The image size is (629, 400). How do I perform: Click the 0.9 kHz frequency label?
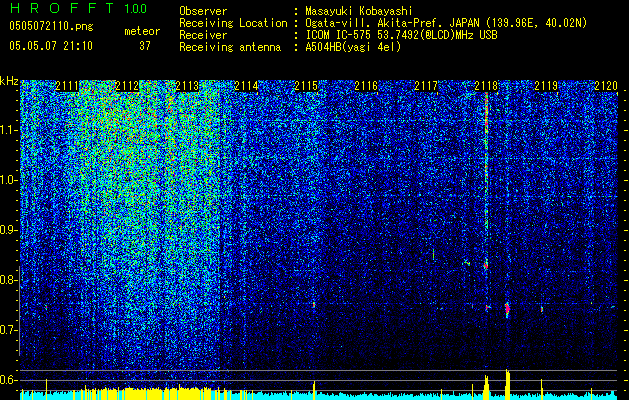point(9,230)
